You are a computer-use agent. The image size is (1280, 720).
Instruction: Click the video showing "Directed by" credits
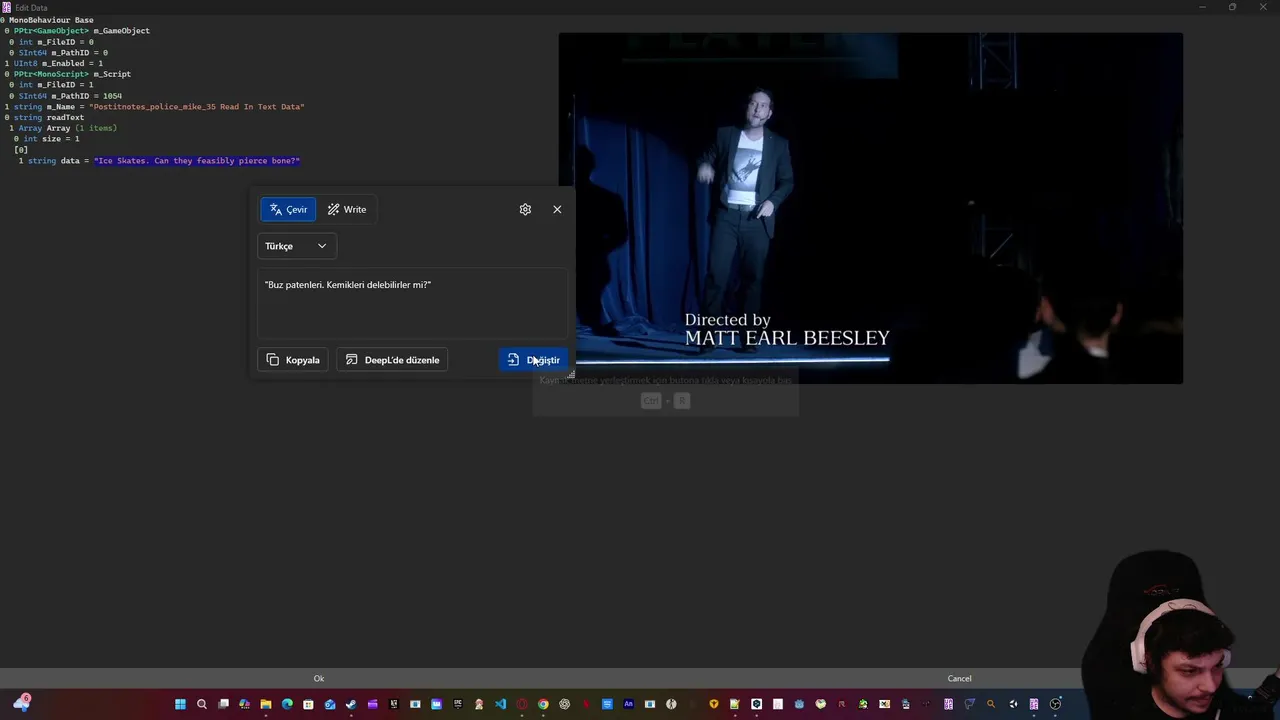[870, 208]
